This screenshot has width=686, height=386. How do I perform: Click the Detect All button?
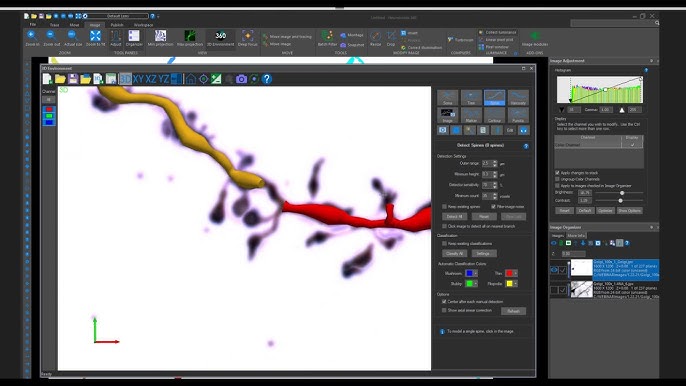[455, 217]
